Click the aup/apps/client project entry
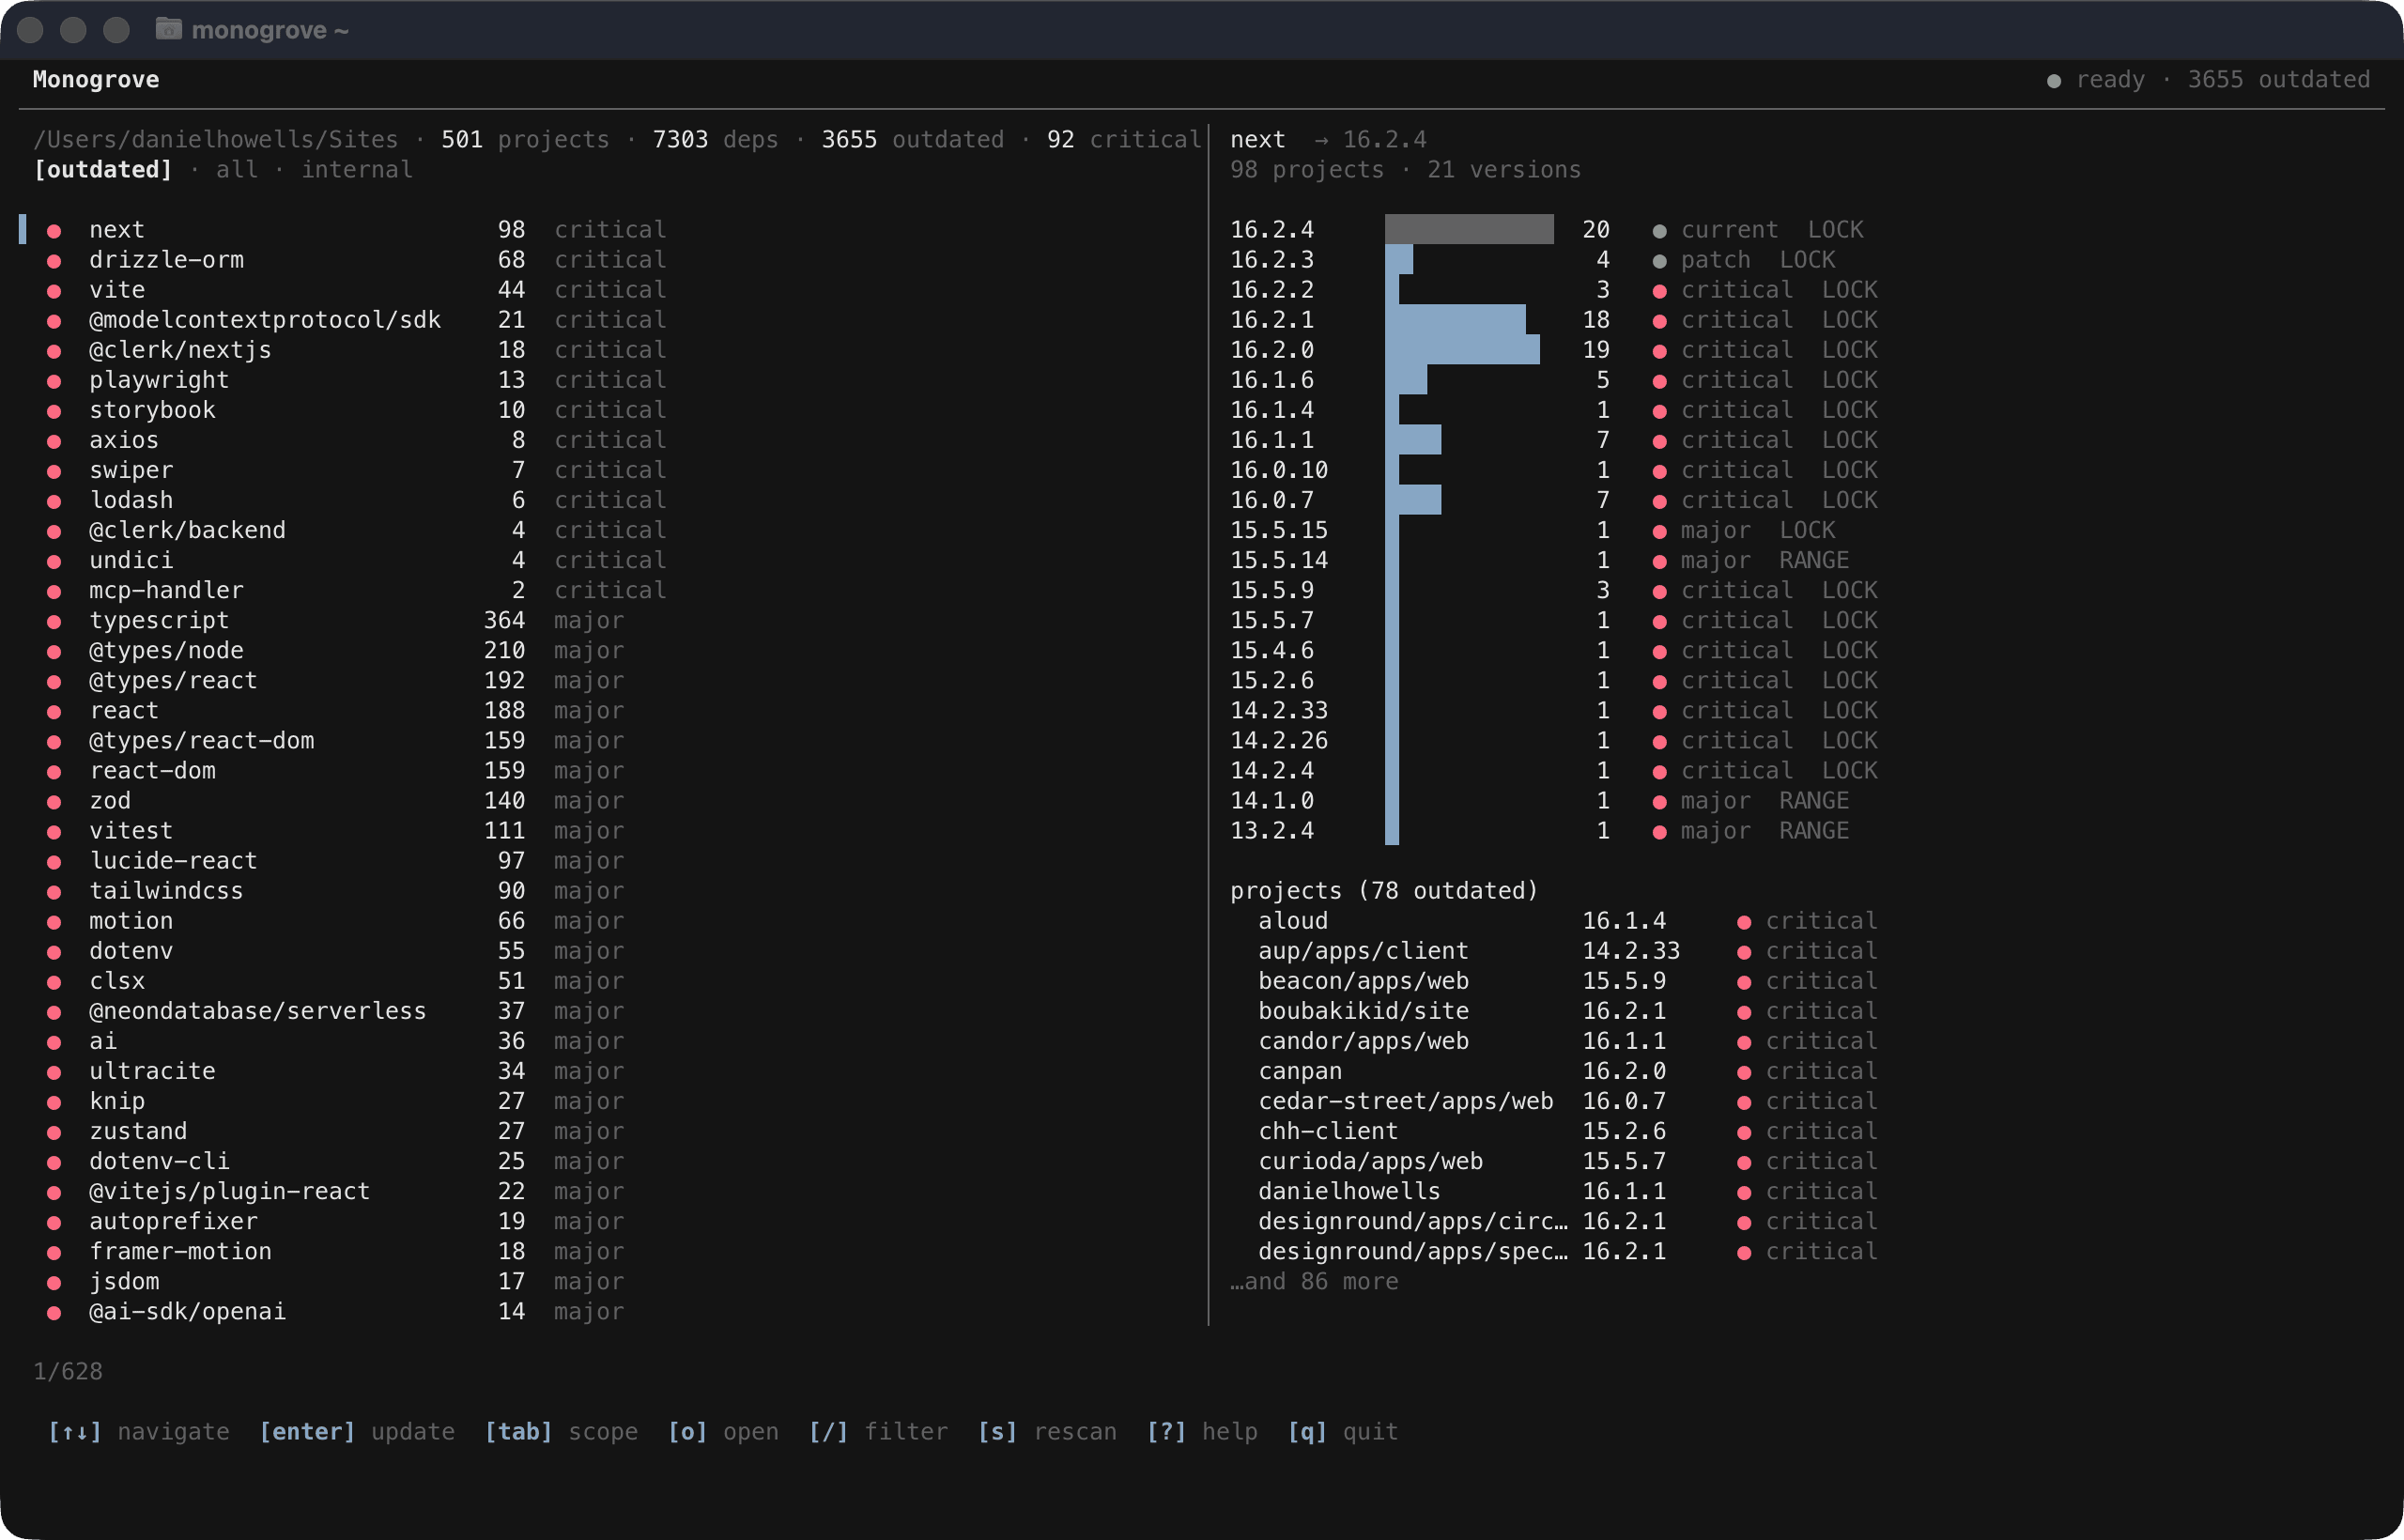The image size is (2404, 1540). click(1363, 951)
